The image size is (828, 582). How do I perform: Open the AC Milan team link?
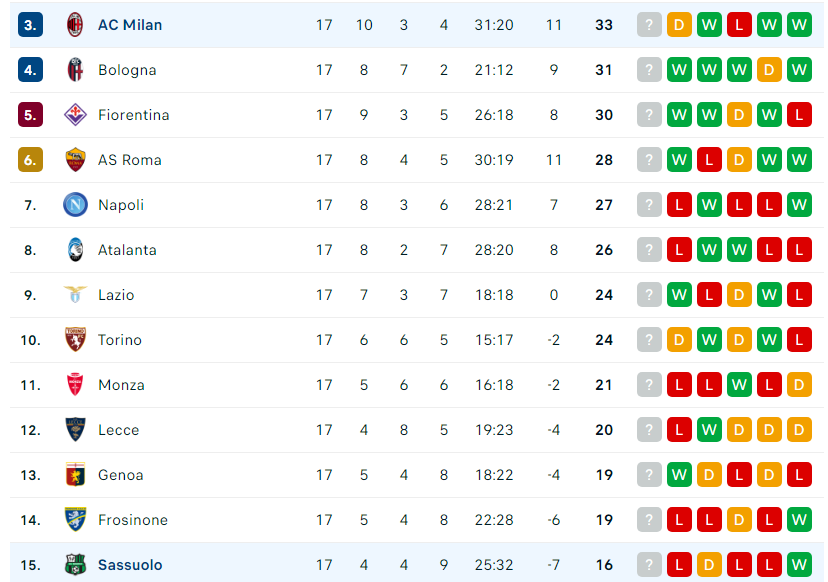(130, 25)
